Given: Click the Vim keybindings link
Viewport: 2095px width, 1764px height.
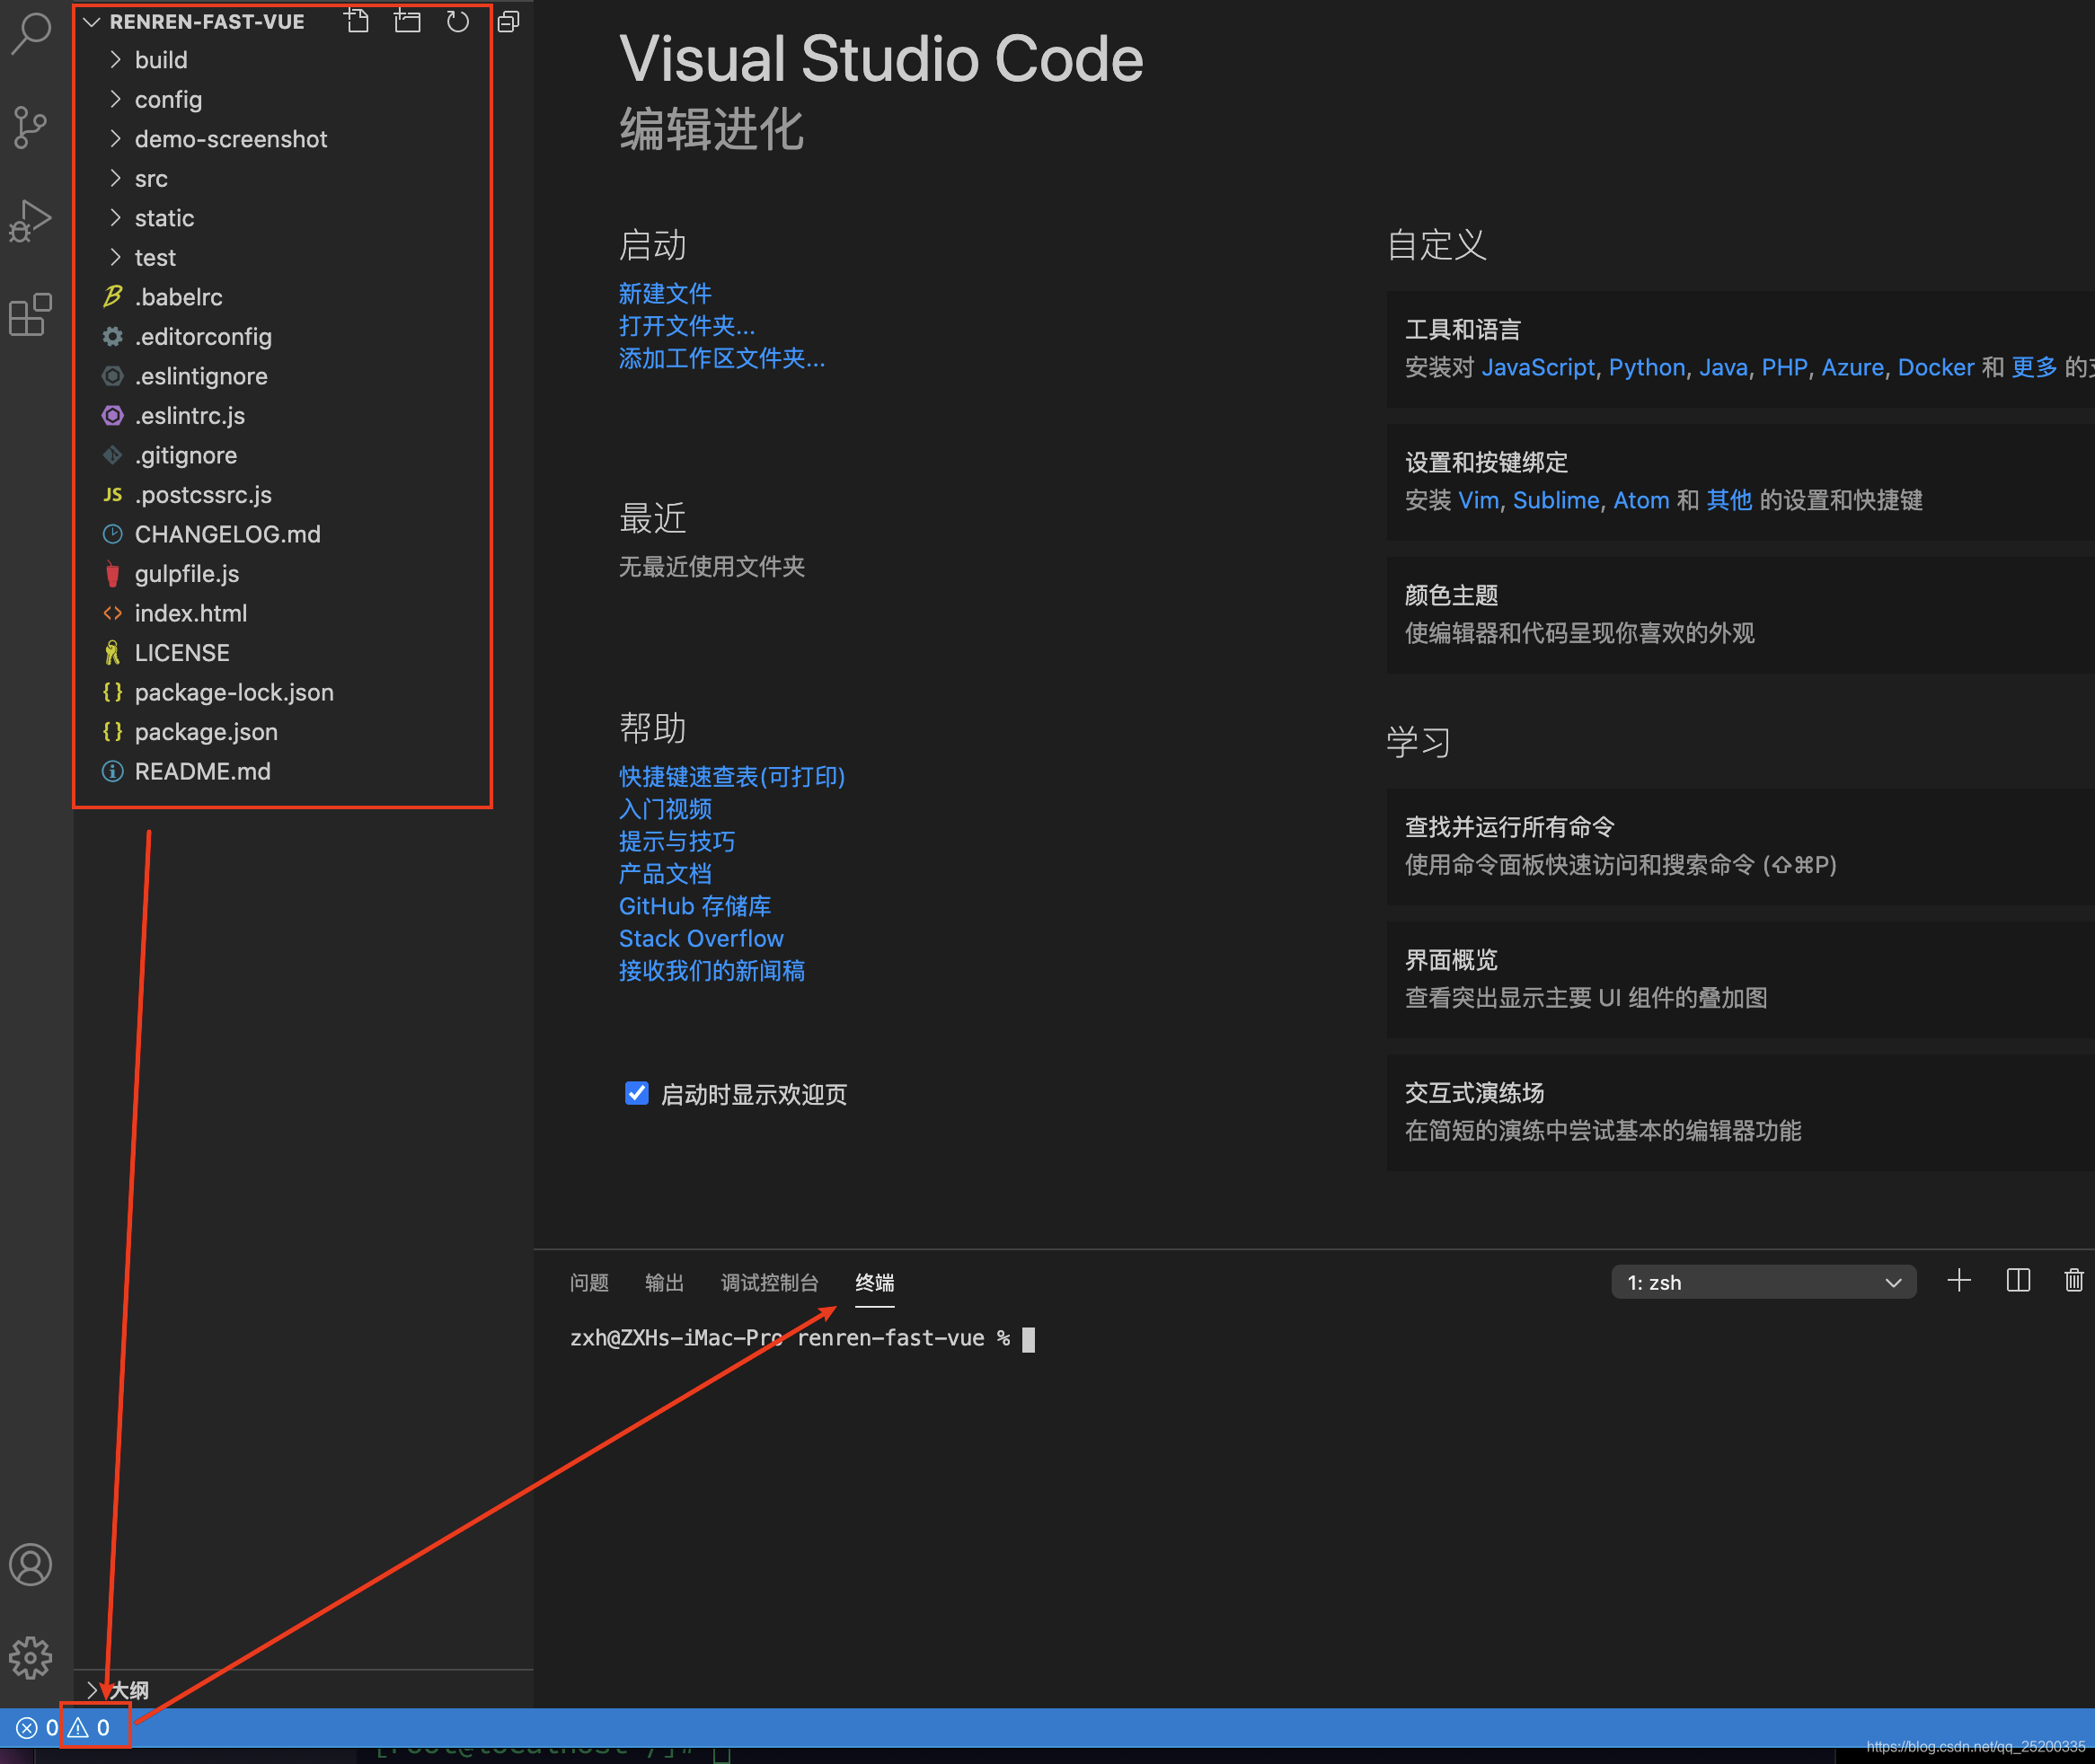Looking at the screenshot, I should [x=1478, y=500].
